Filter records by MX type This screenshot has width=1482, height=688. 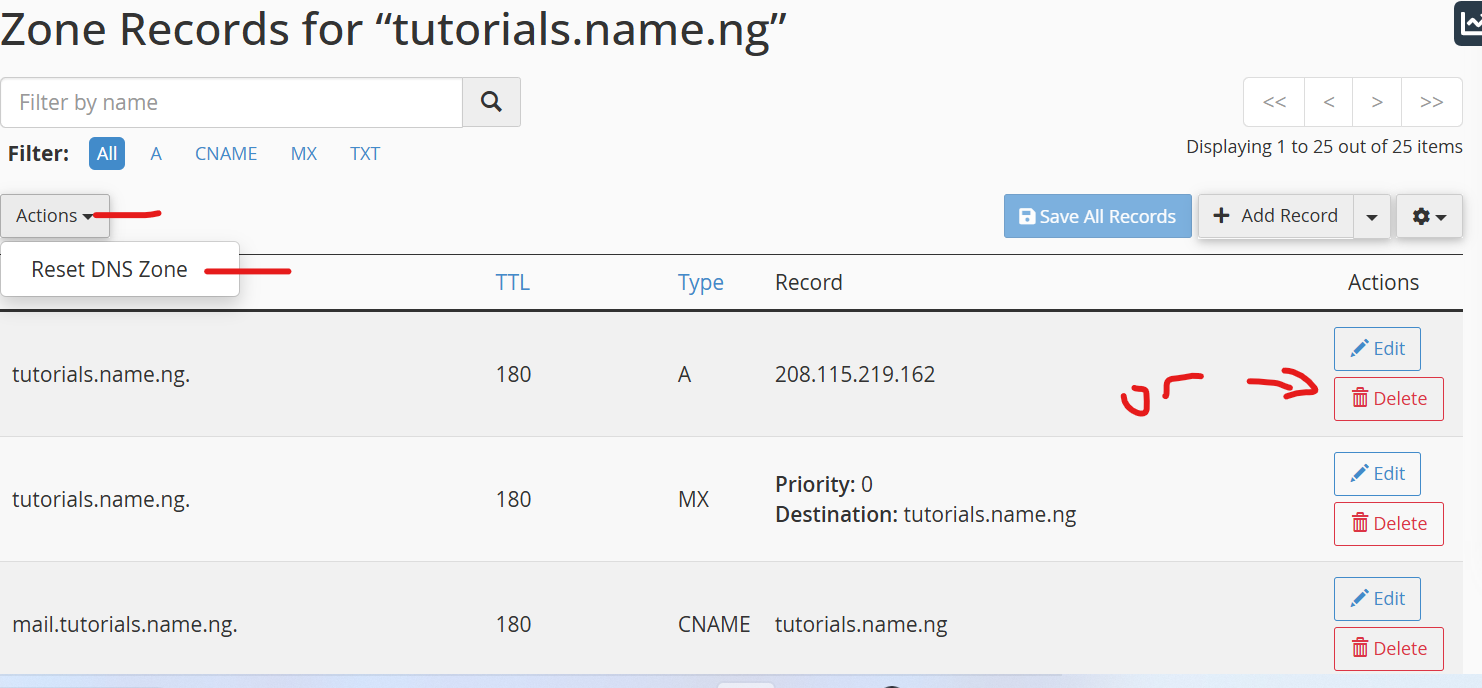(304, 153)
